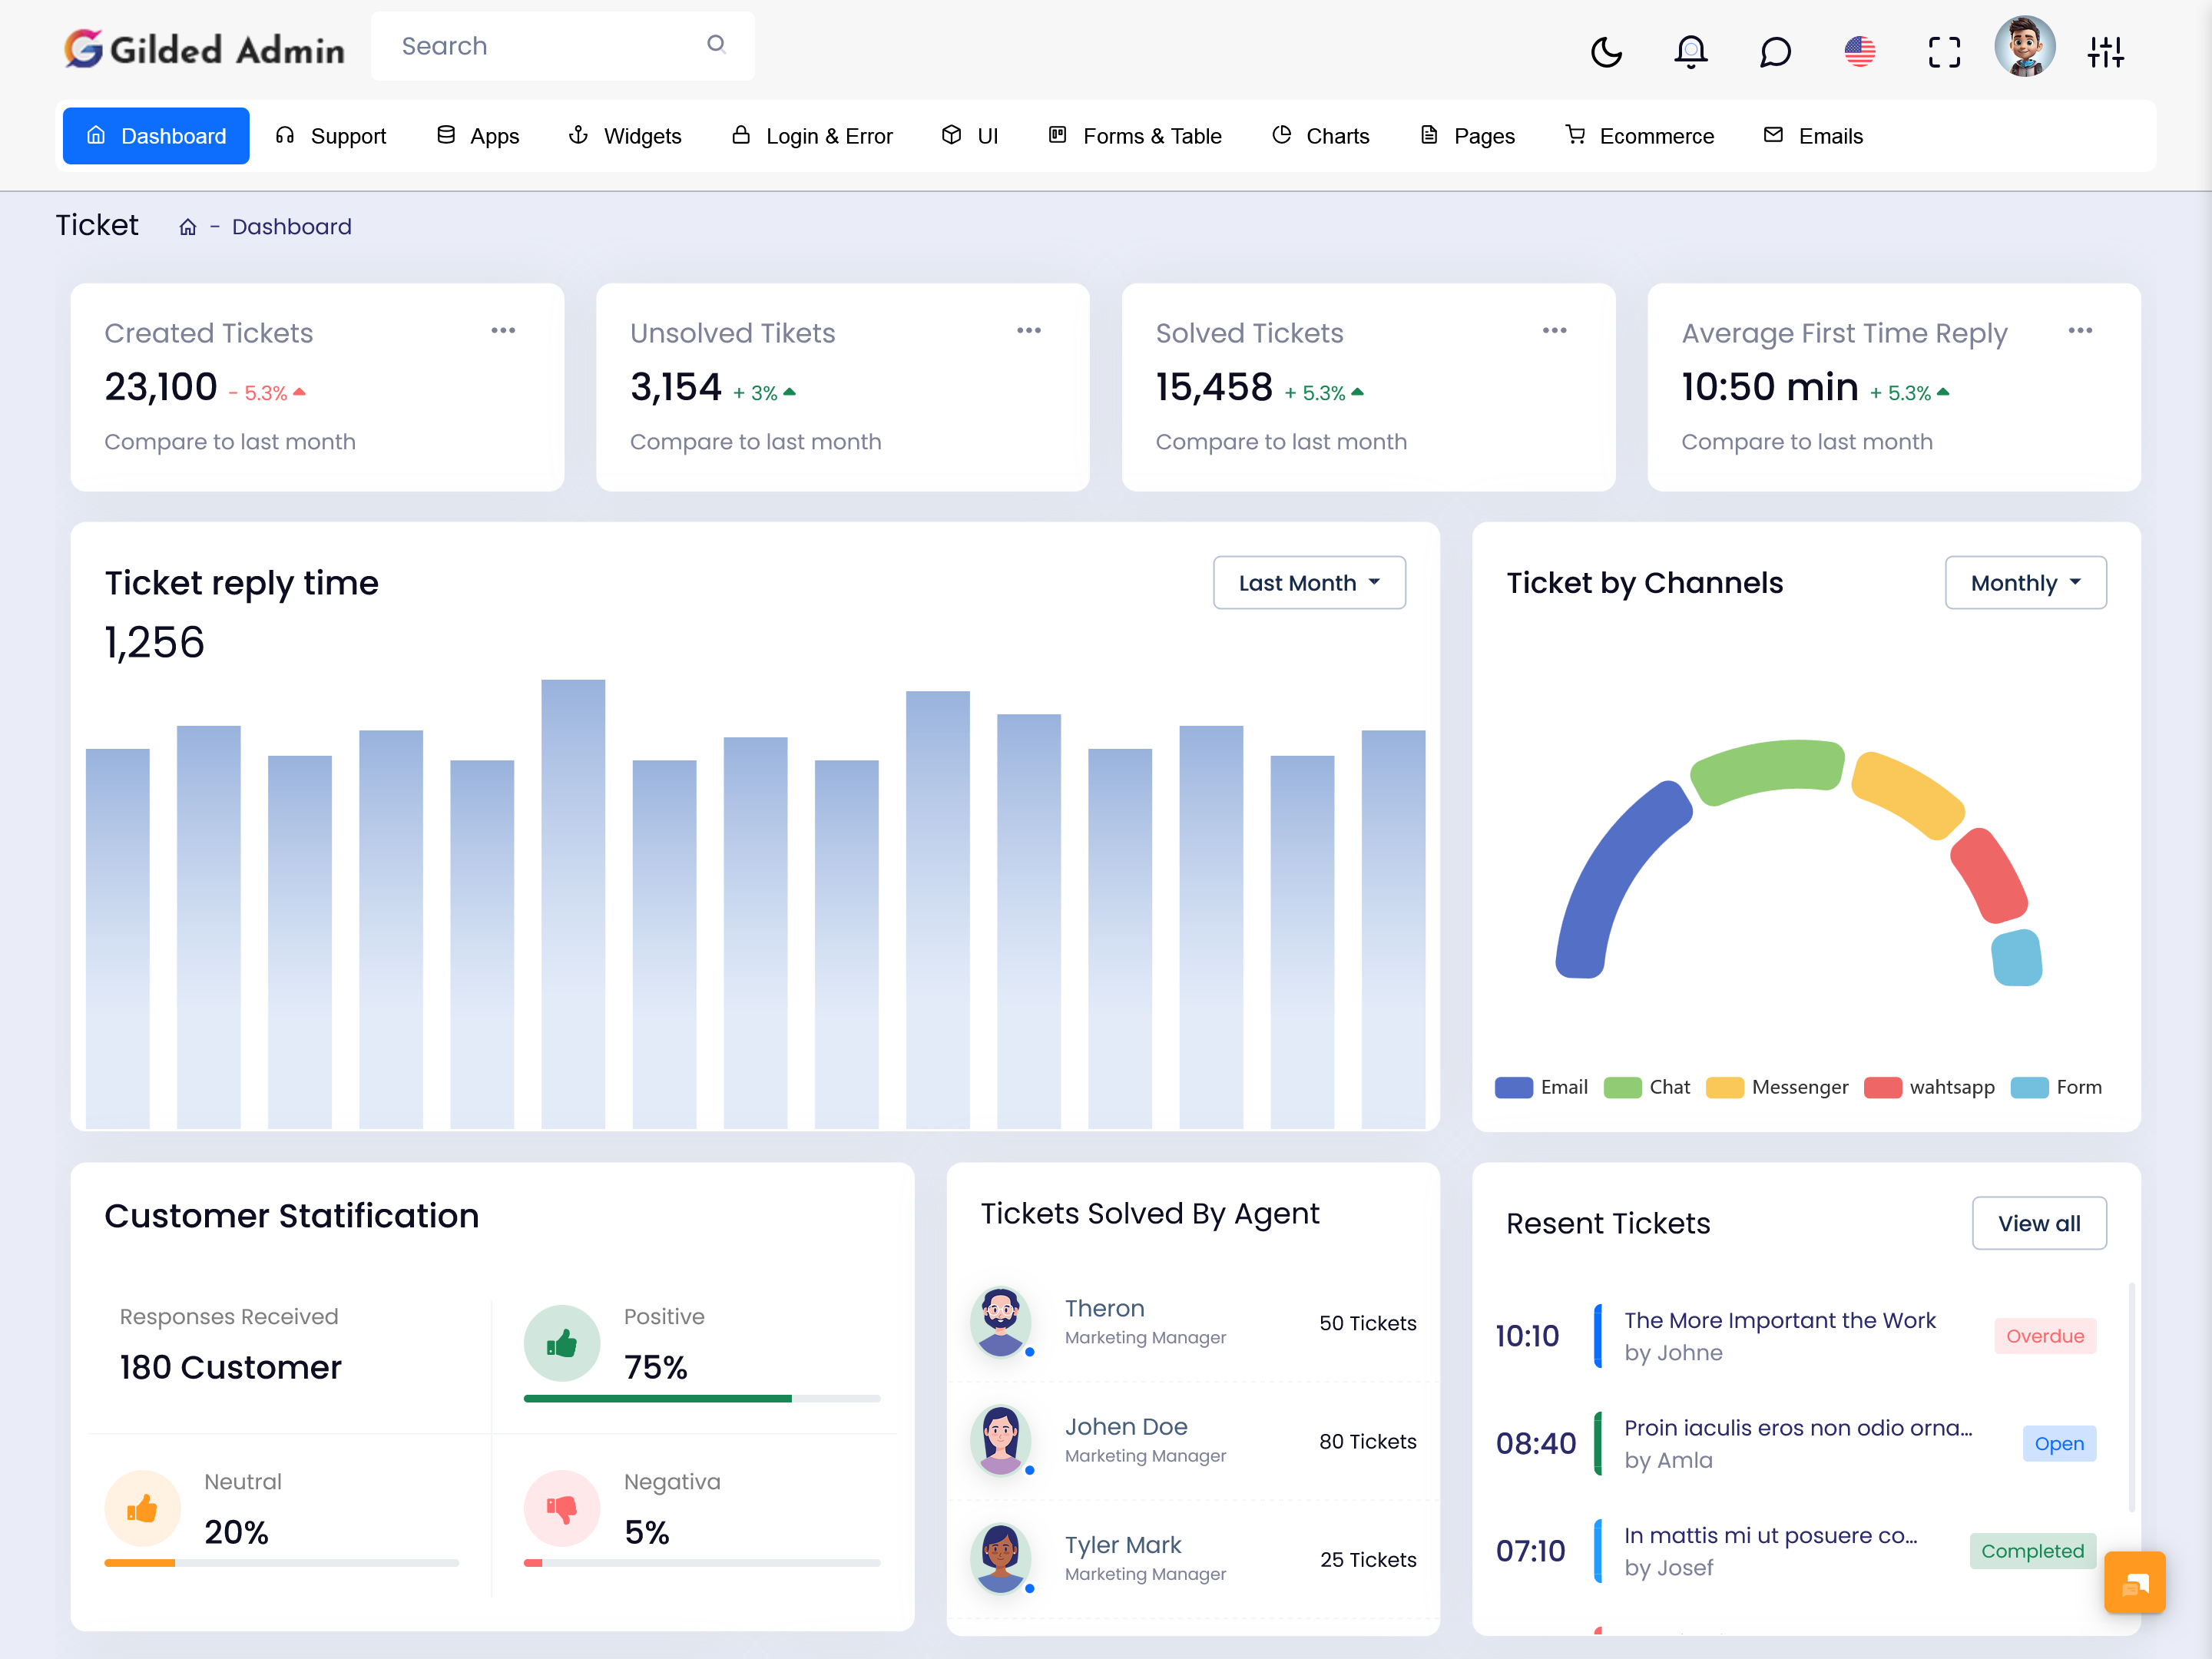Screen dimensions: 2212x1659
Task: Click the Completed status badge
Action: click(x=2032, y=1551)
